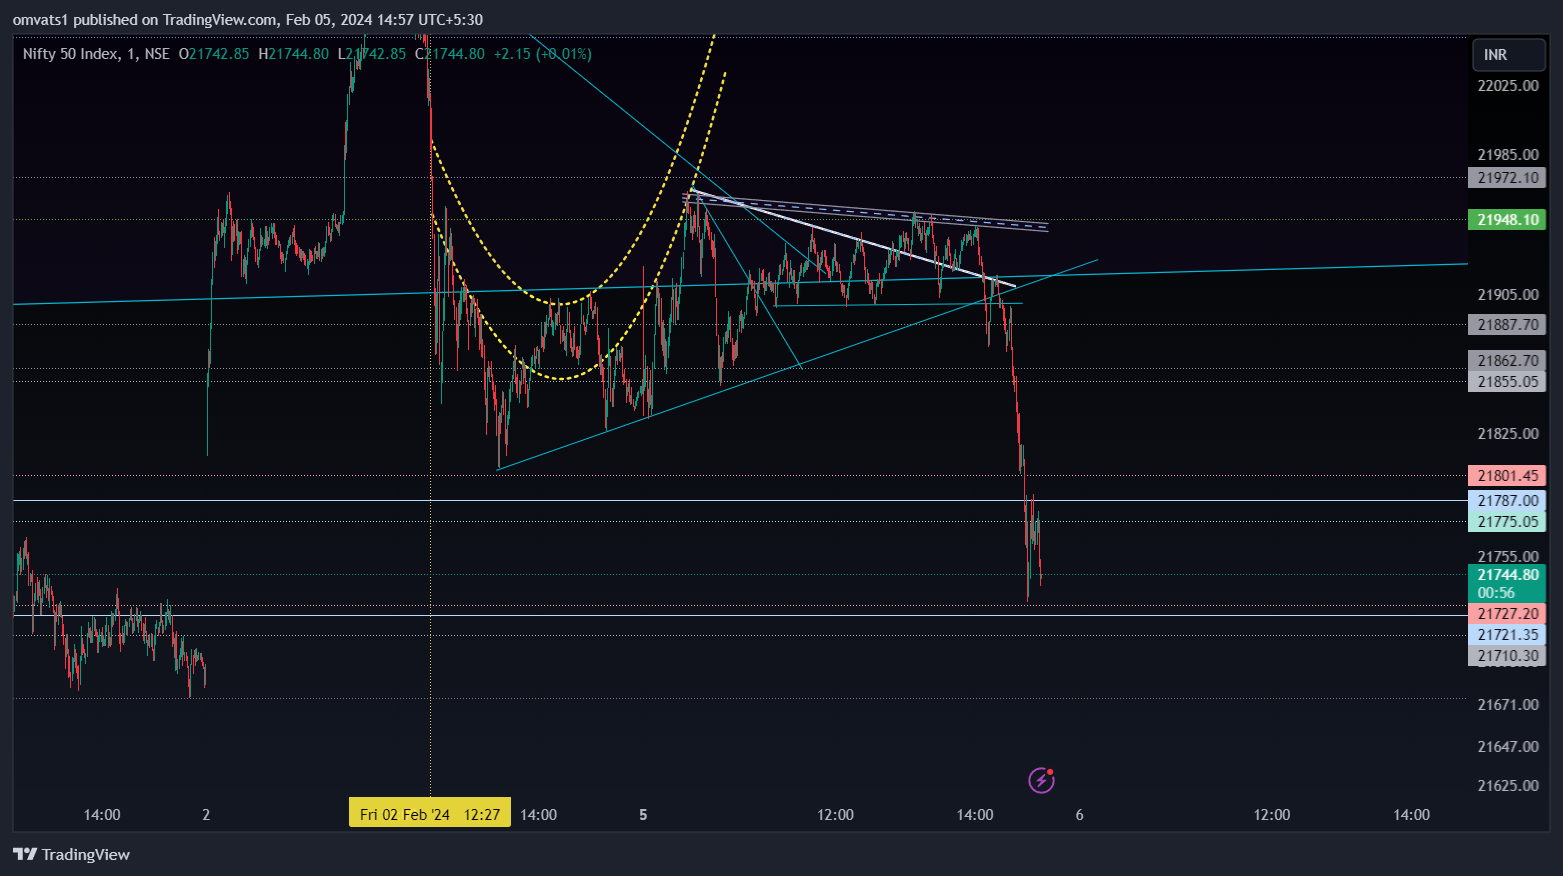Open the INR currency selector
This screenshot has width=1563, height=876.
[x=1508, y=55]
